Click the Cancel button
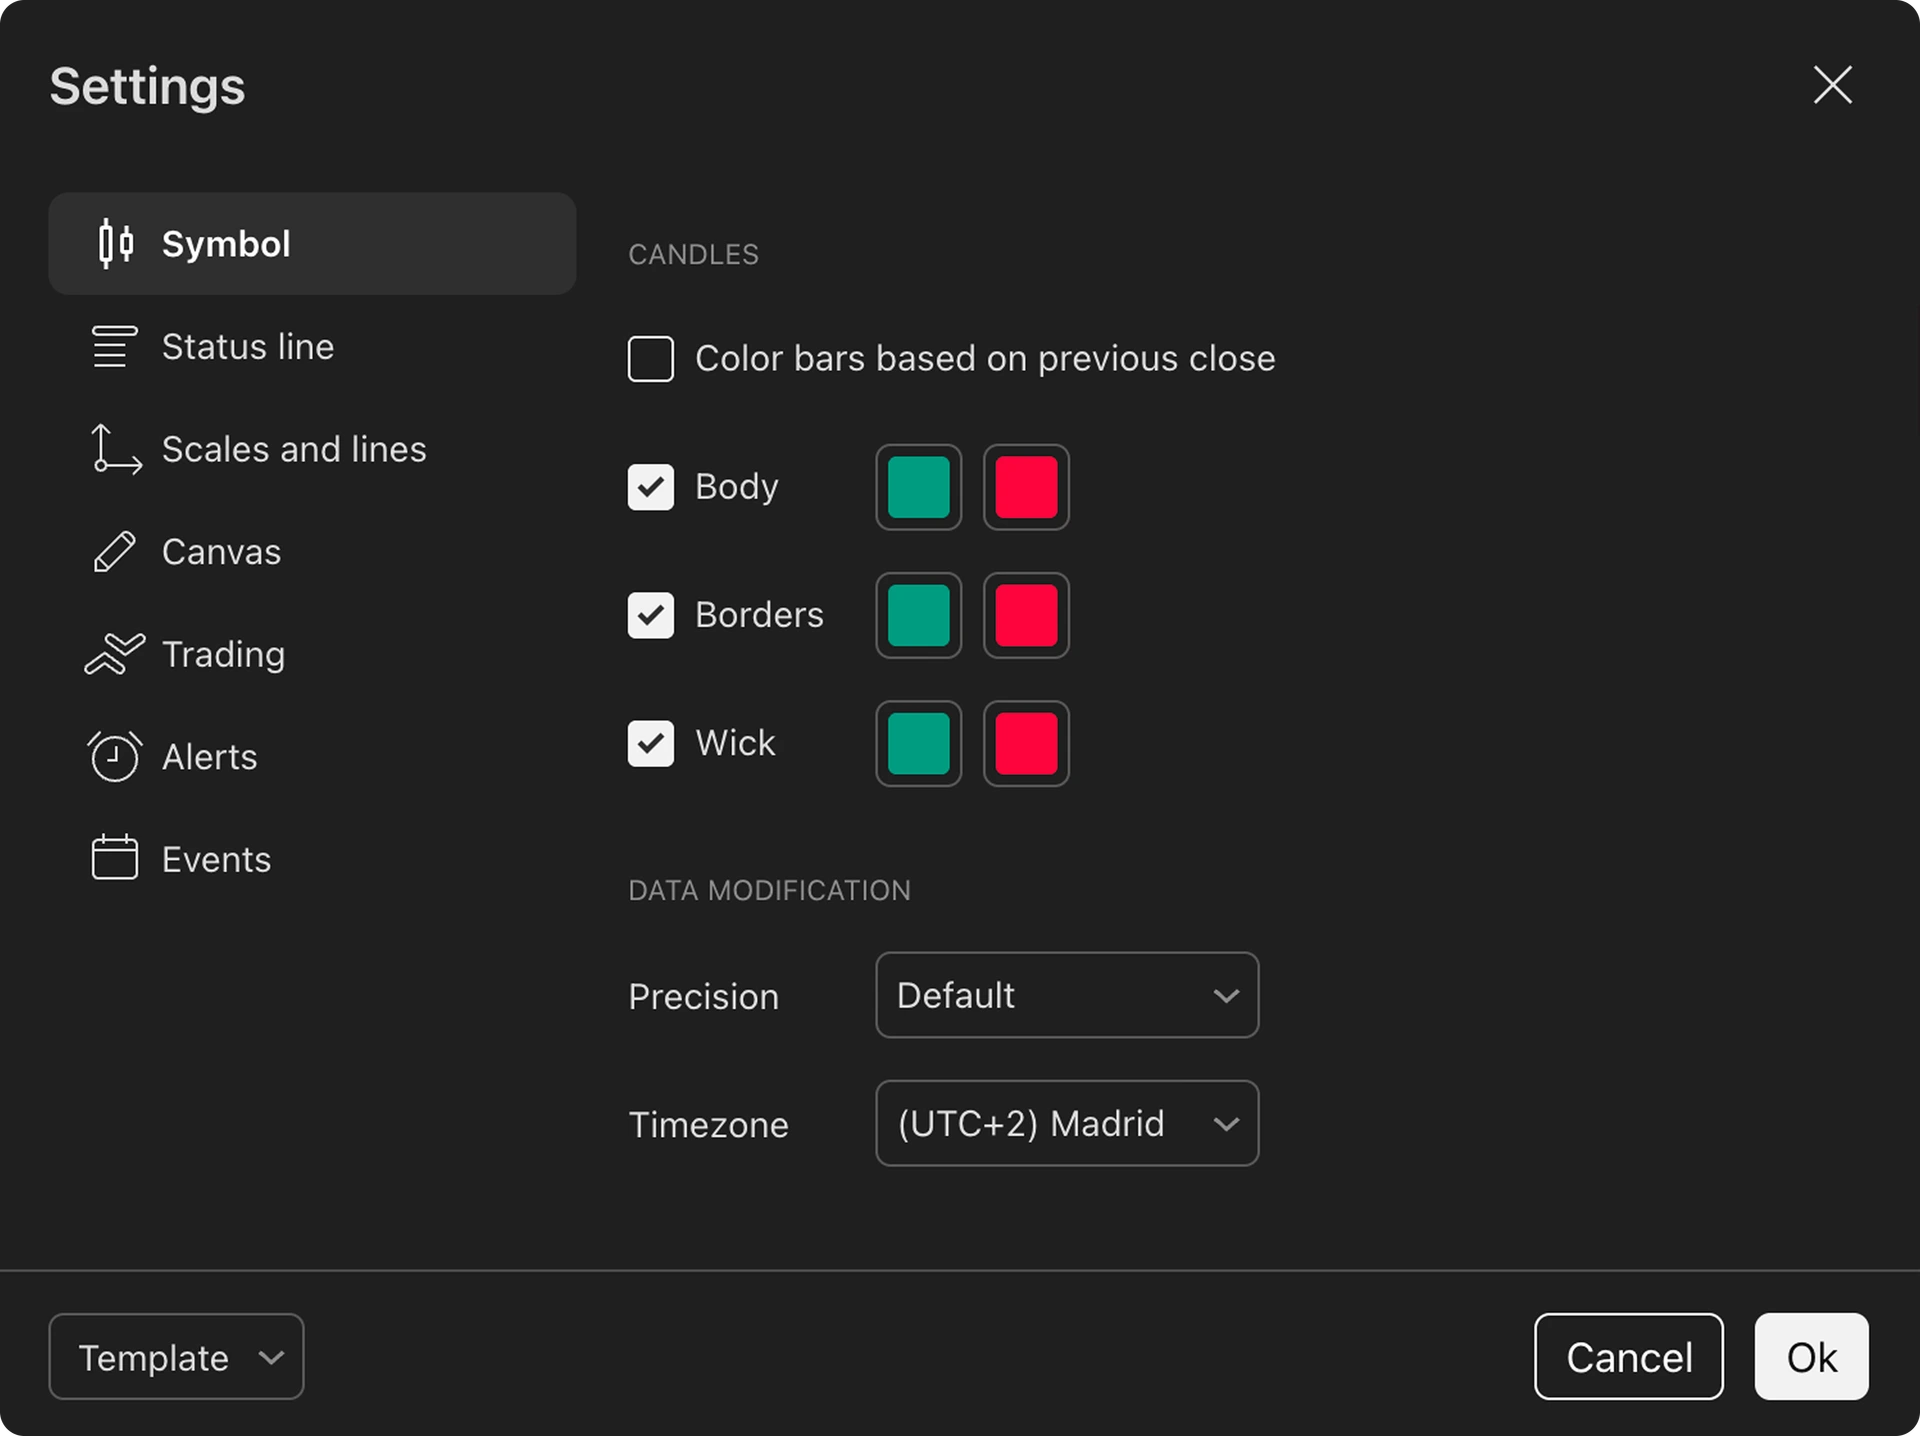 point(1629,1357)
